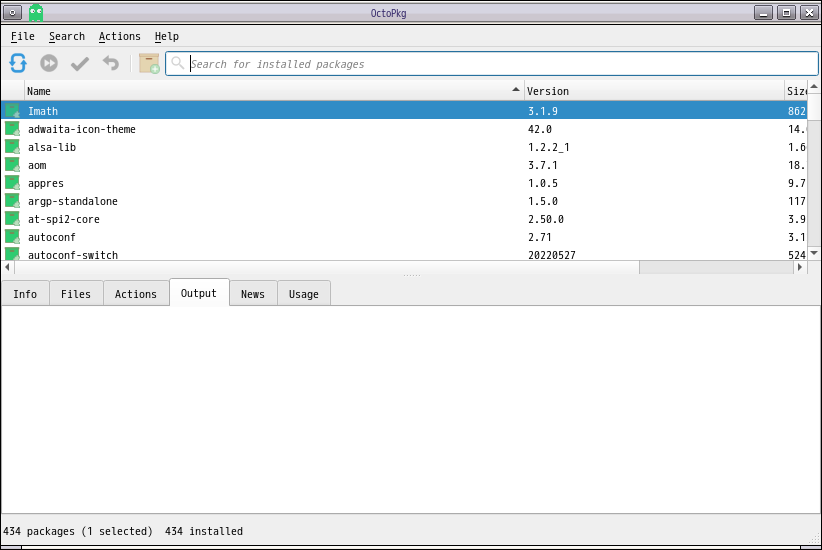Click the splitter handle above the tabs

pyautogui.click(x=412, y=276)
